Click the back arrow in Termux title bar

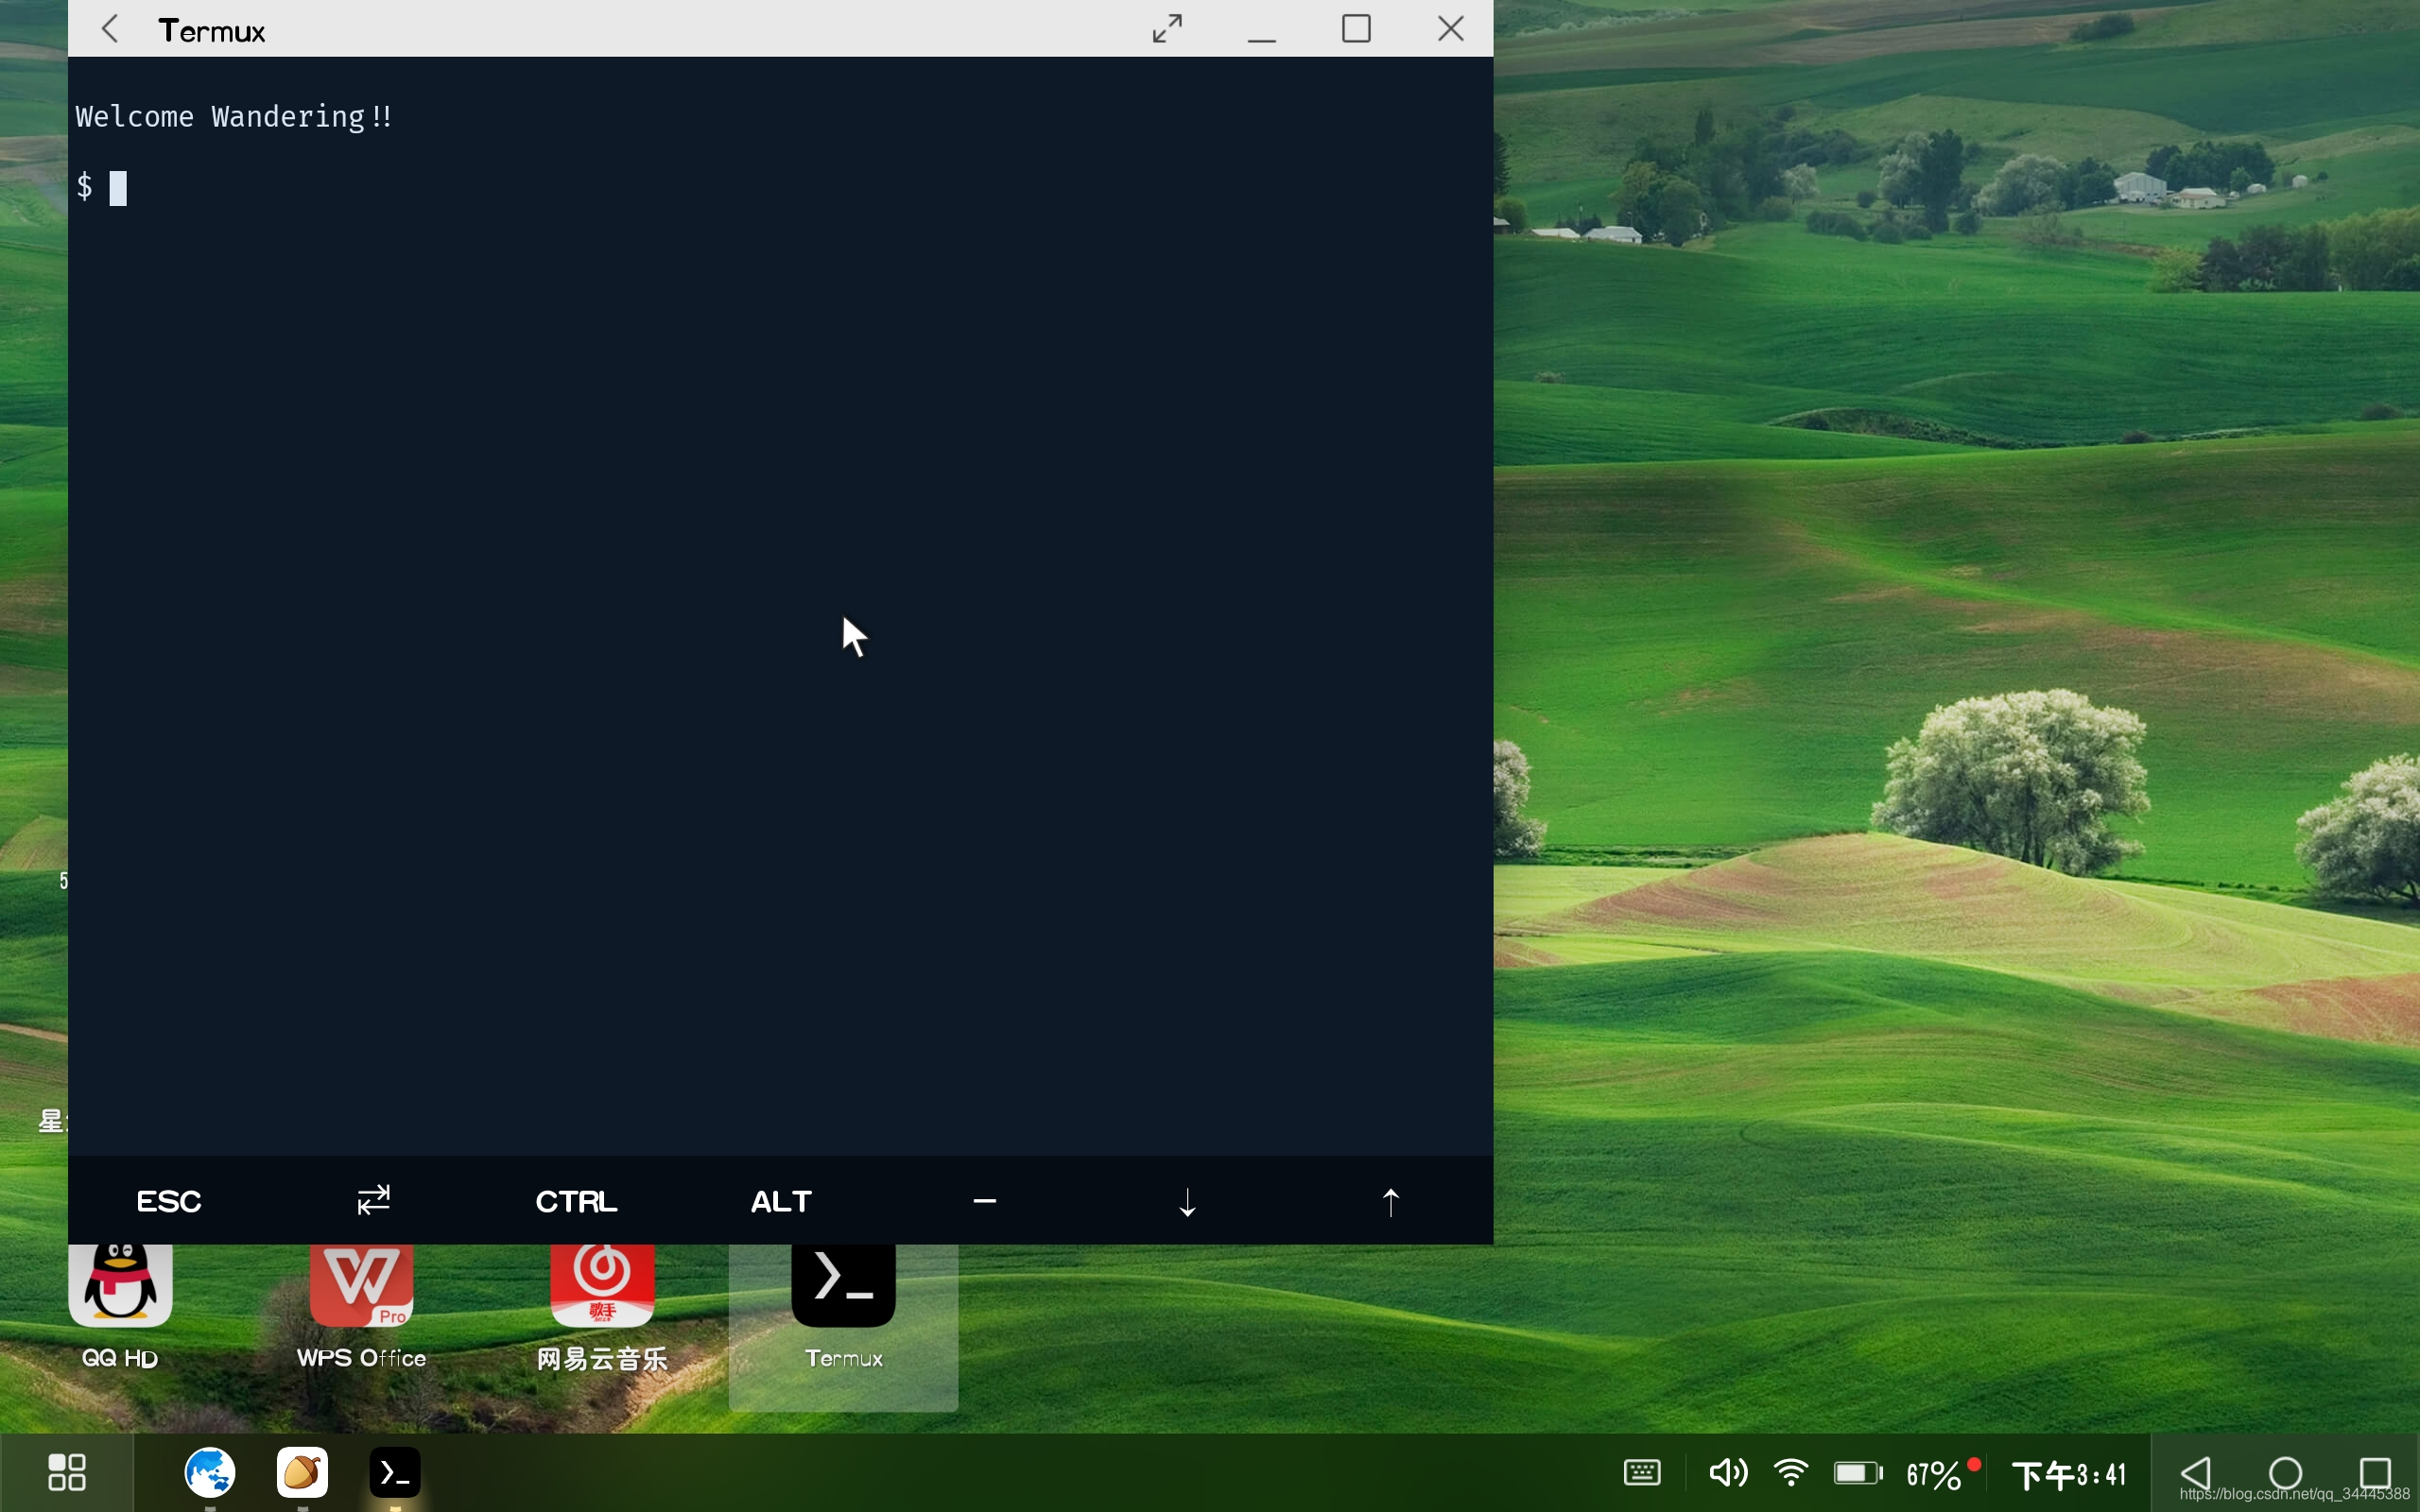point(111,29)
